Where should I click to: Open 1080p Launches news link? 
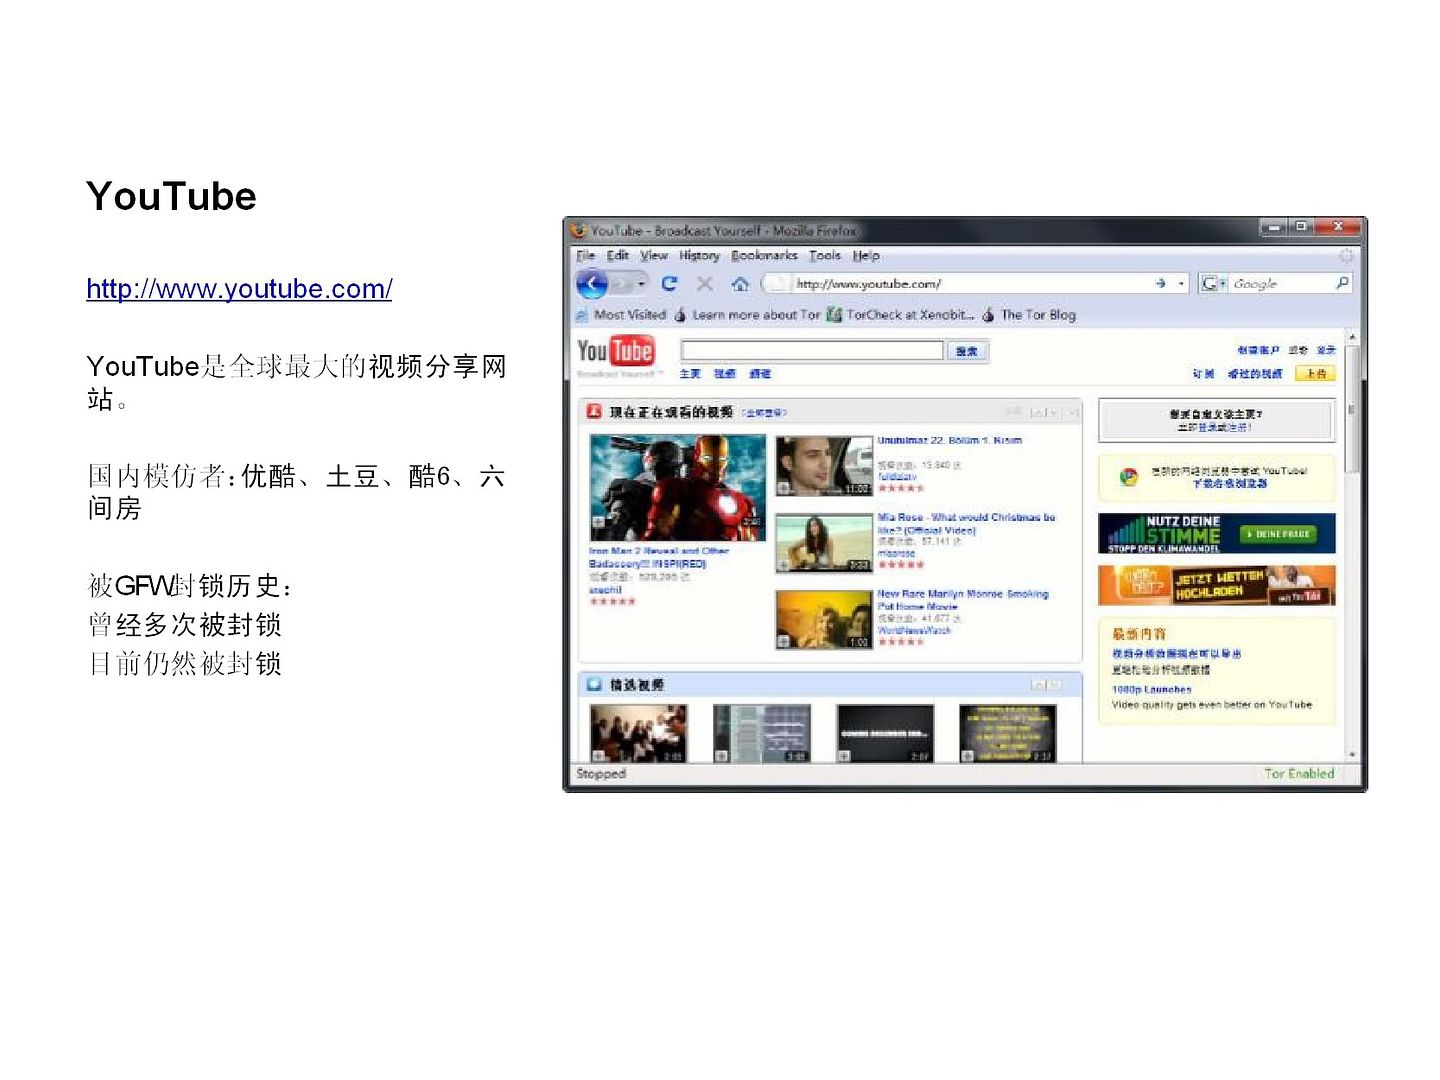click(x=1152, y=689)
